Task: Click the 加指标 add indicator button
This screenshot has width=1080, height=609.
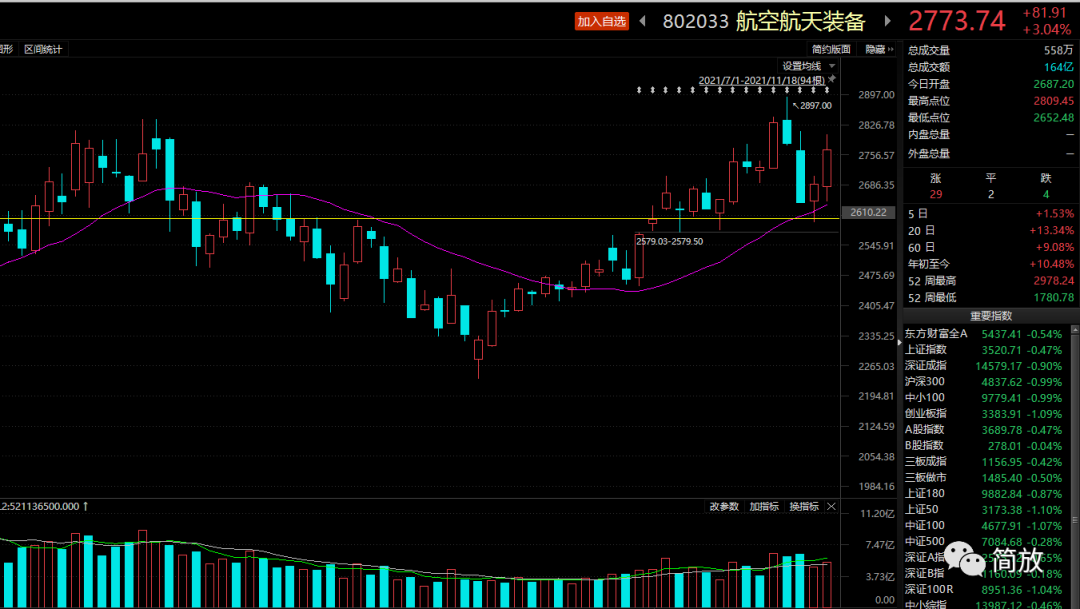Action: click(x=764, y=507)
